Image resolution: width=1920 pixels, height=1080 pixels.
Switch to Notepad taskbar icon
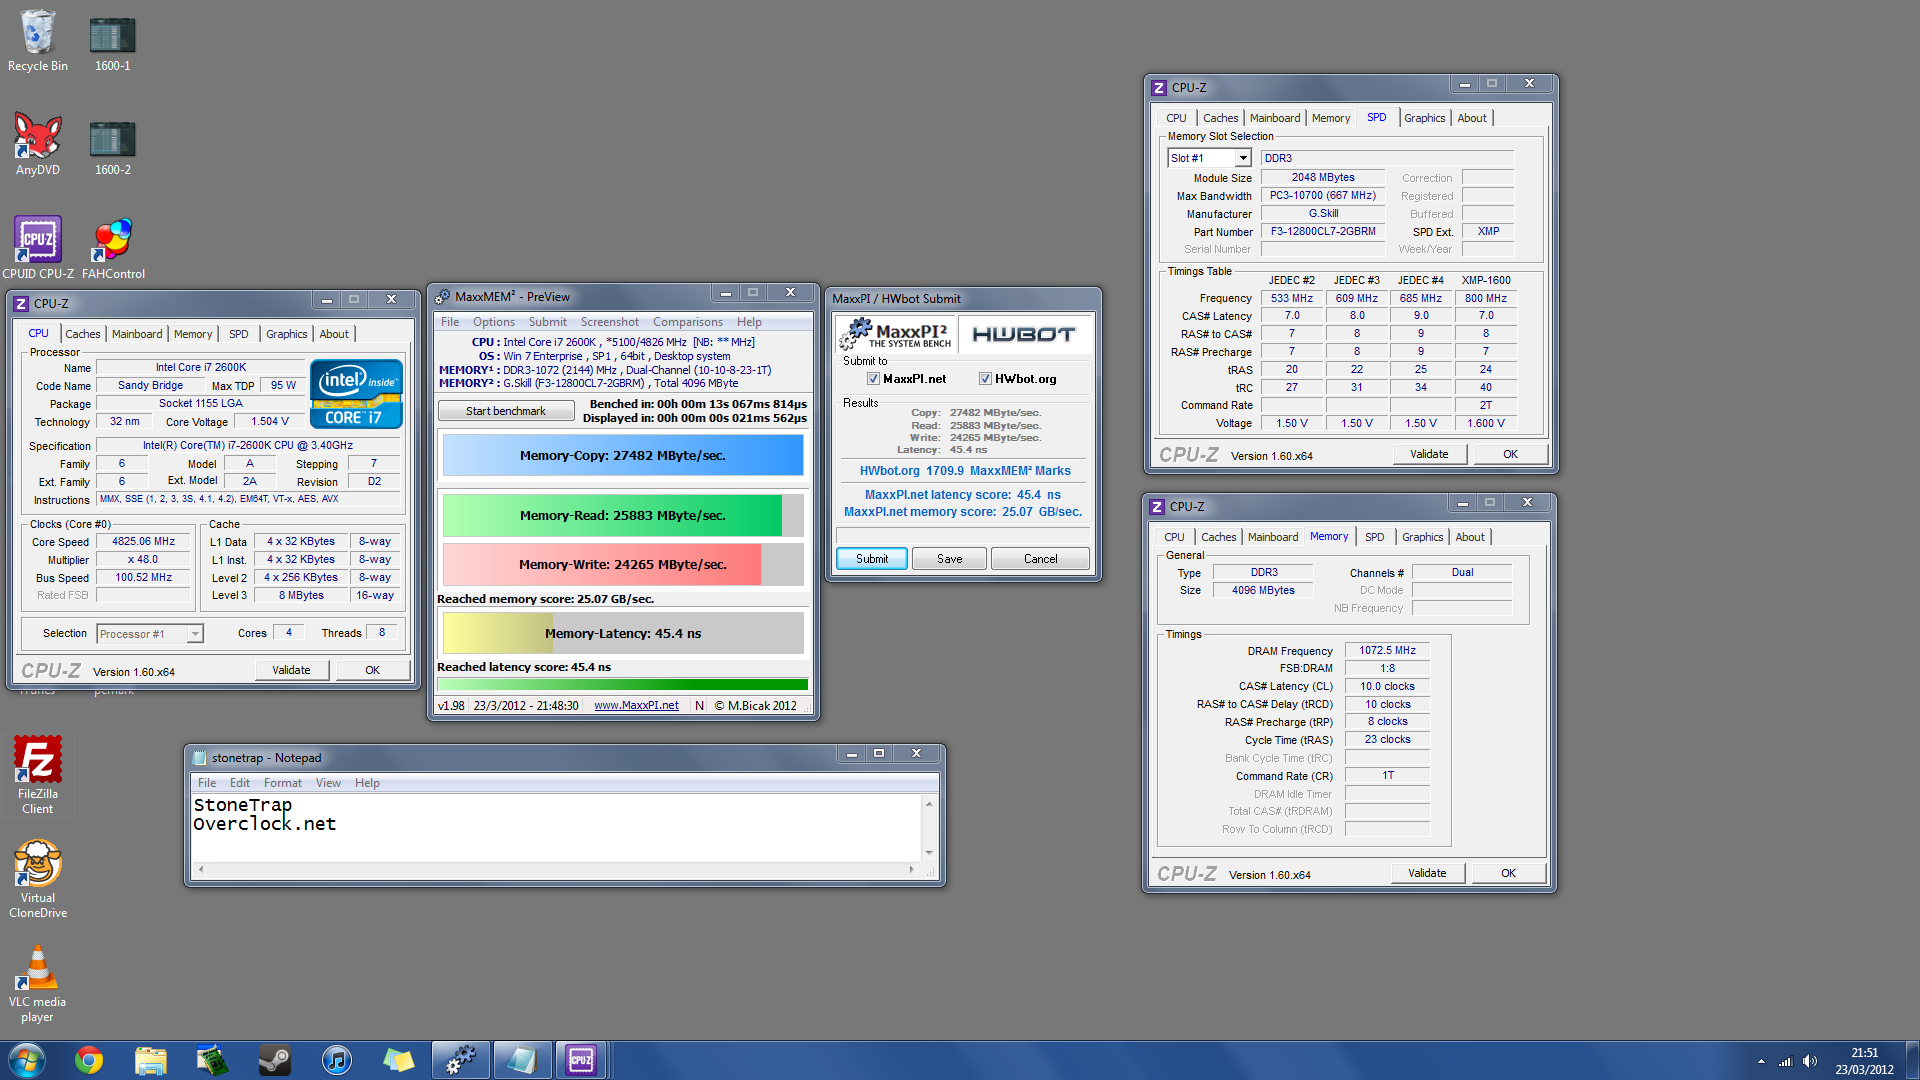(x=521, y=1060)
